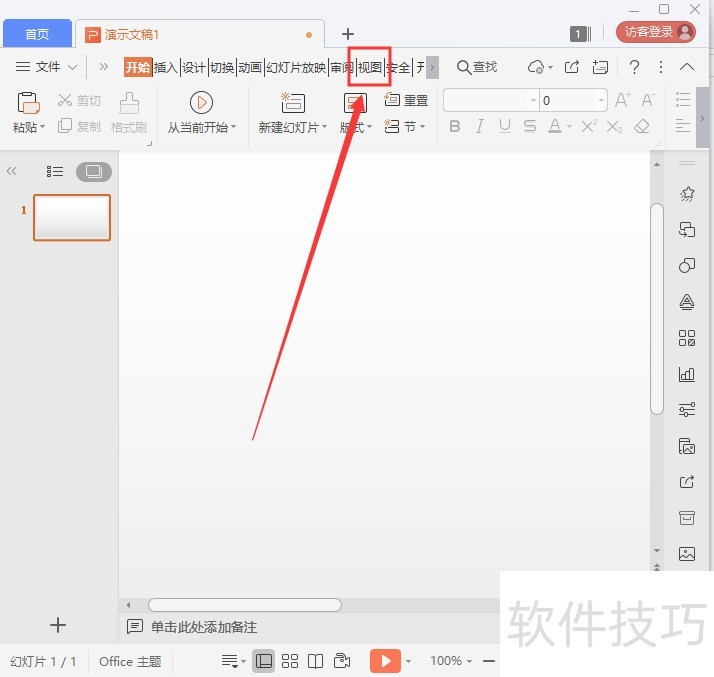Switch to the 插入 (Insert) tab
714x677 pixels.
pos(165,67)
